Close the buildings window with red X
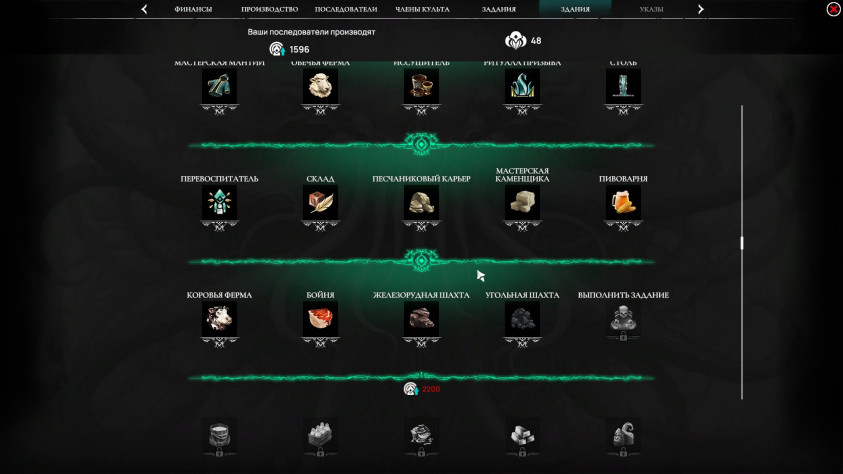This screenshot has height=474, width=843. [833, 9]
